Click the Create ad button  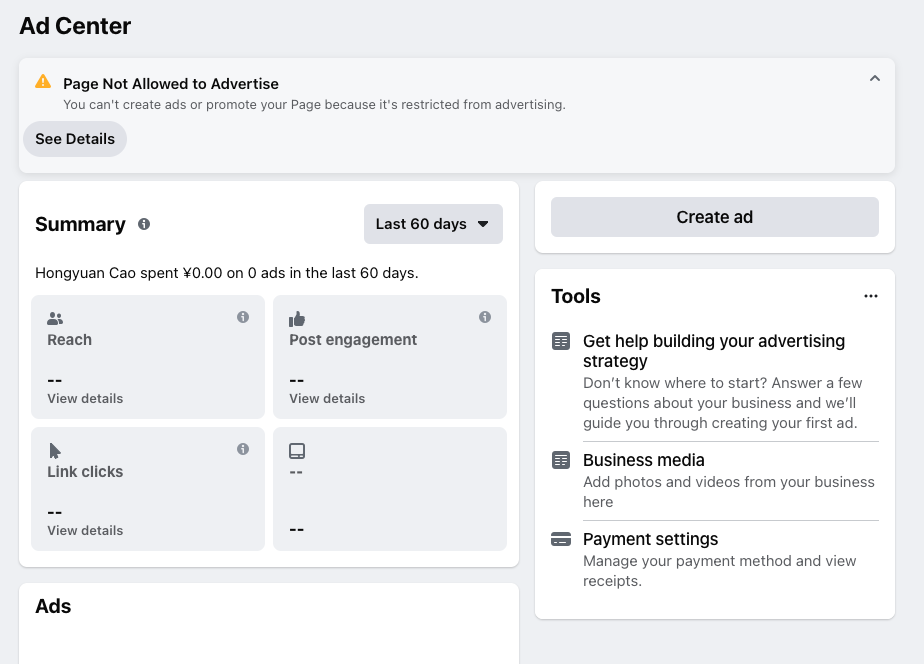714,217
